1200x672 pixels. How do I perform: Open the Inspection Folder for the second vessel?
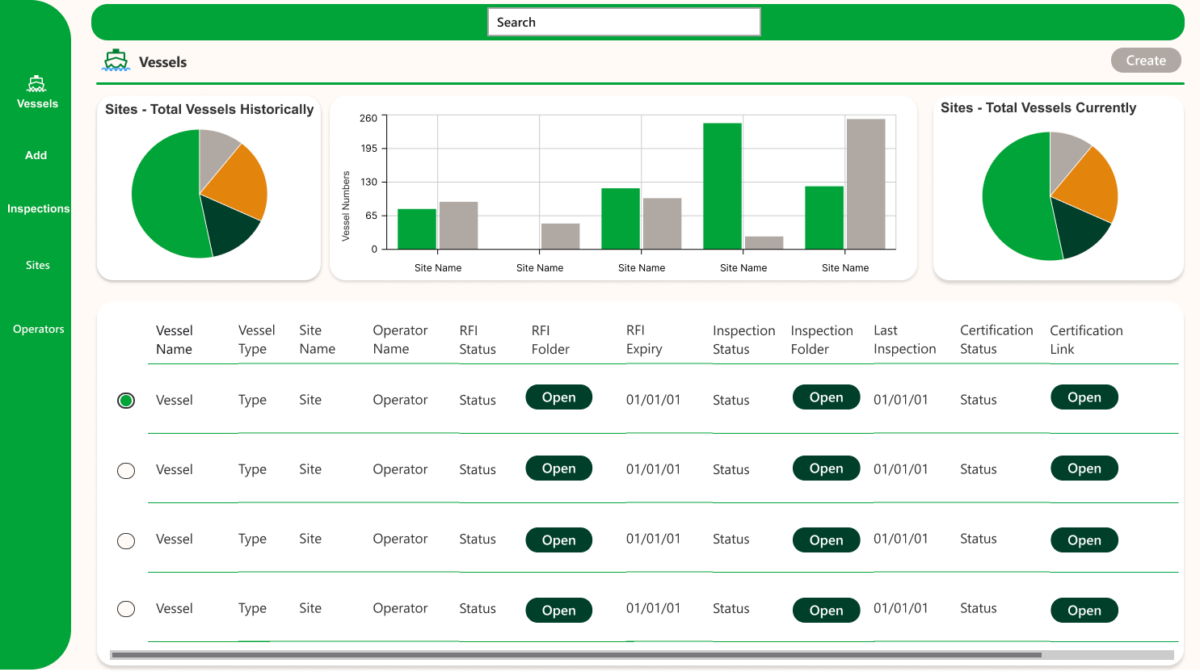point(826,468)
